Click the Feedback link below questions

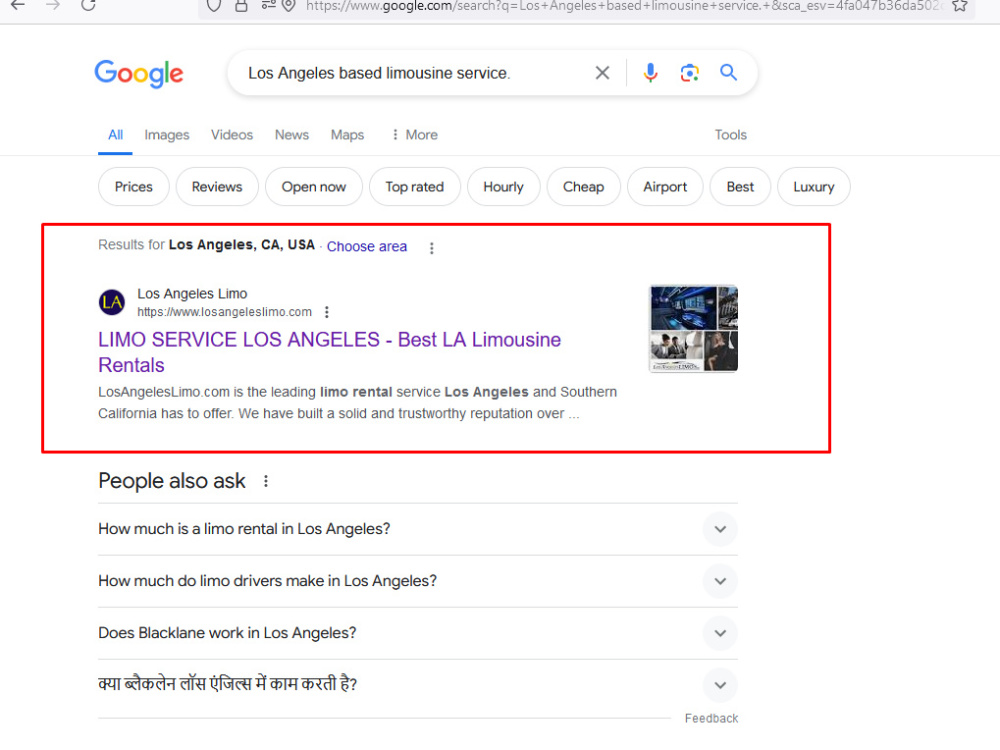[712, 719]
